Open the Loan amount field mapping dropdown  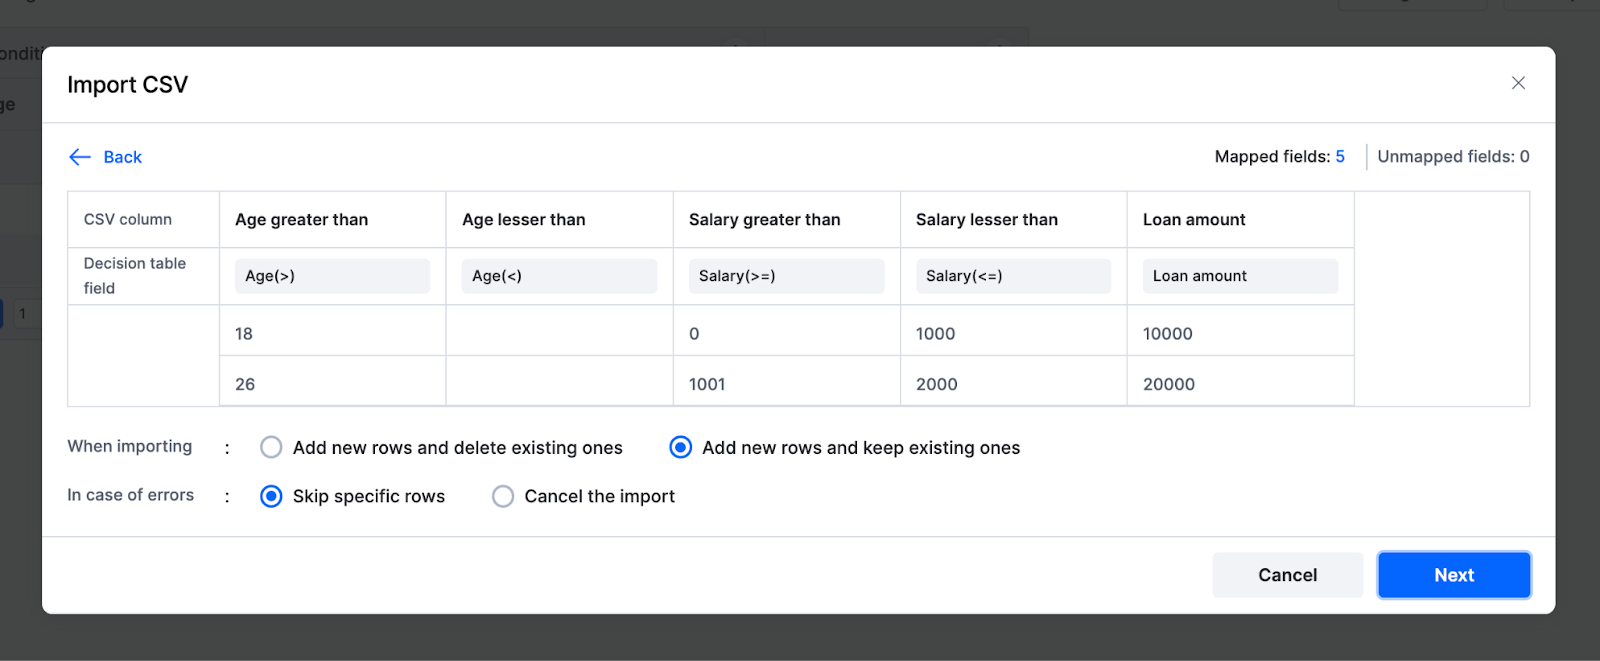[x=1240, y=276]
